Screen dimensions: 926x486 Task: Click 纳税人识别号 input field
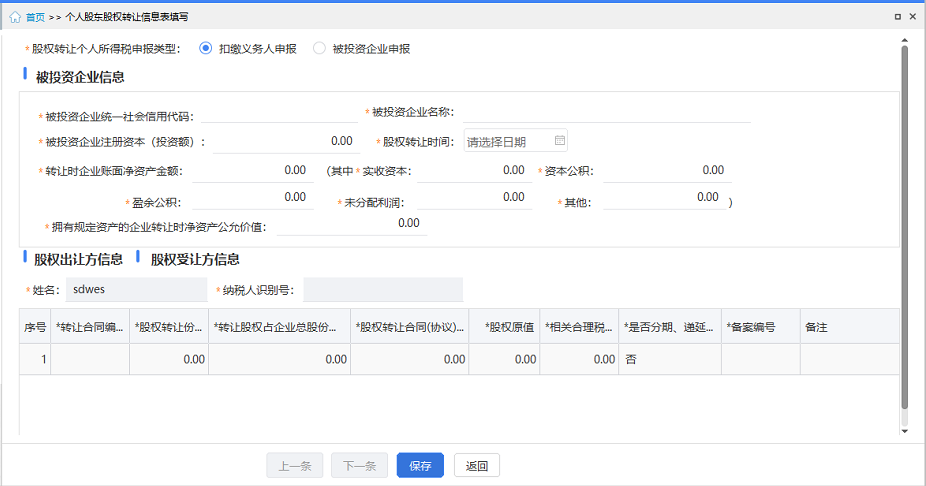(383, 290)
